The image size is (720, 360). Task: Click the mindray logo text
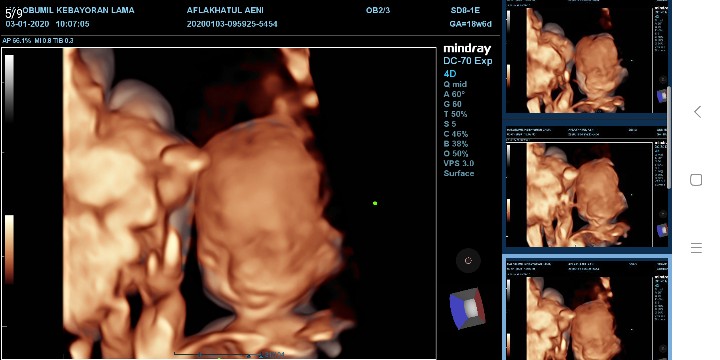click(x=467, y=49)
